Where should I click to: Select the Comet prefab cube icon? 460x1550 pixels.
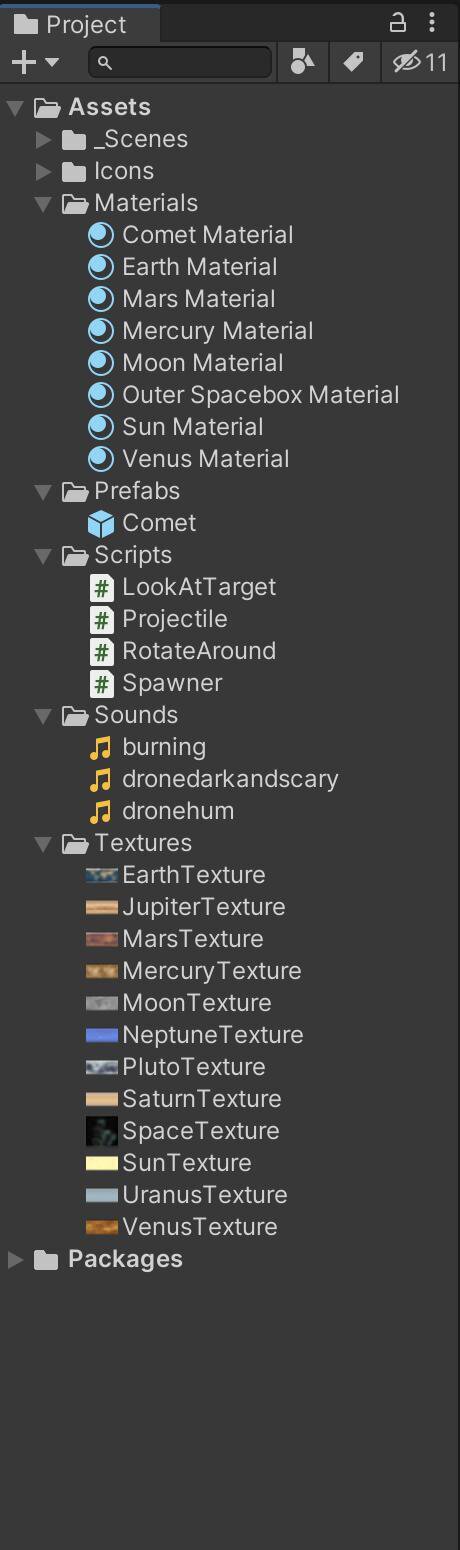coord(101,523)
